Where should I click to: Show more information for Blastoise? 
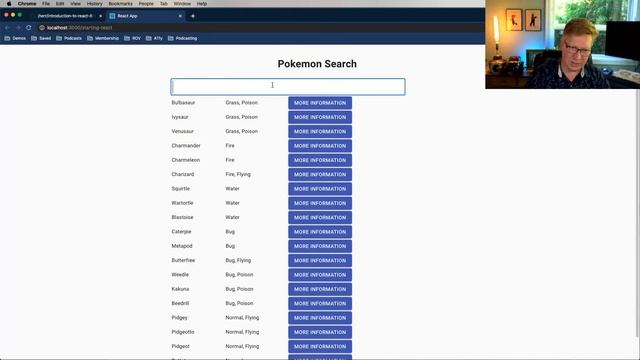[x=320, y=218]
